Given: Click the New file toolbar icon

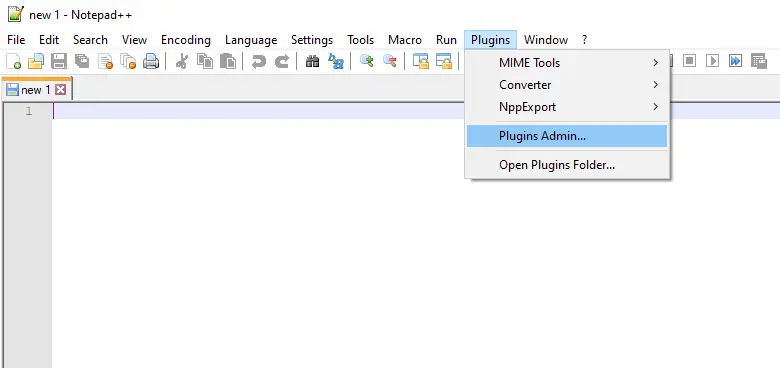Looking at the screenshot, I should point(13,62).
